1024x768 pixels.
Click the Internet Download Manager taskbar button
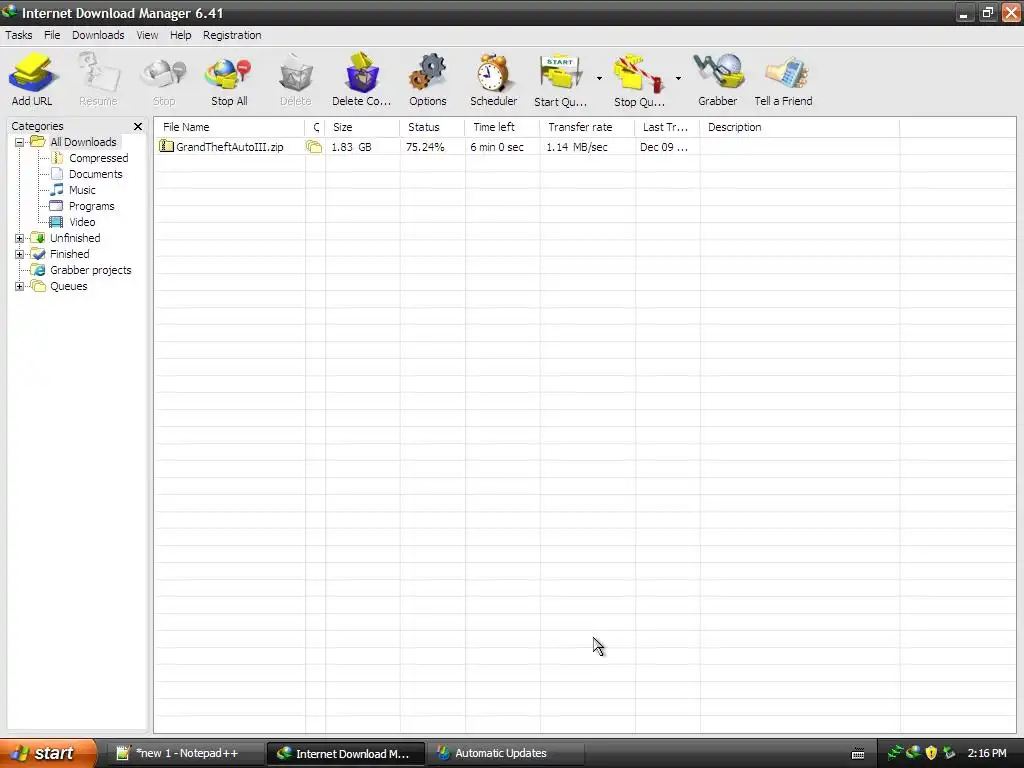point(346,754)
